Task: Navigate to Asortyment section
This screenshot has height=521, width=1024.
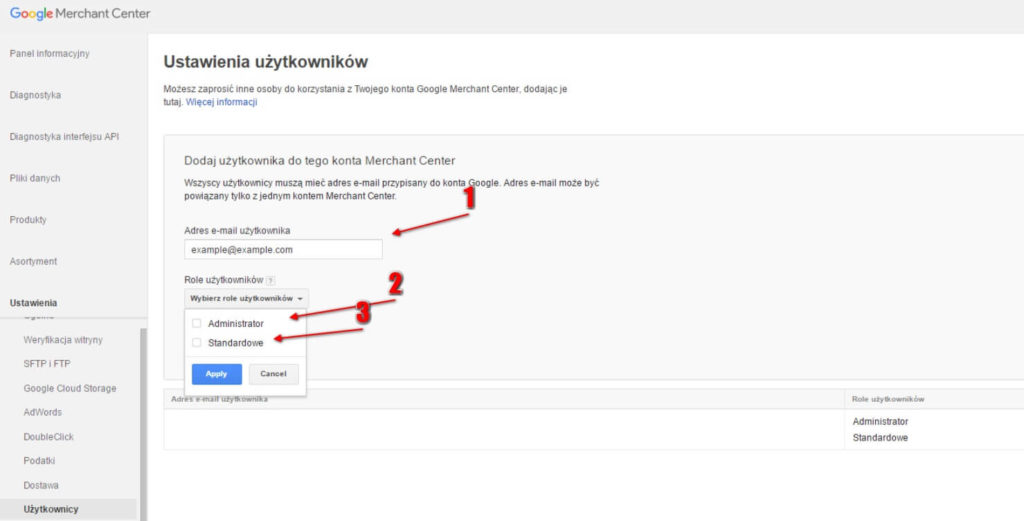Action: pos(33,261)
